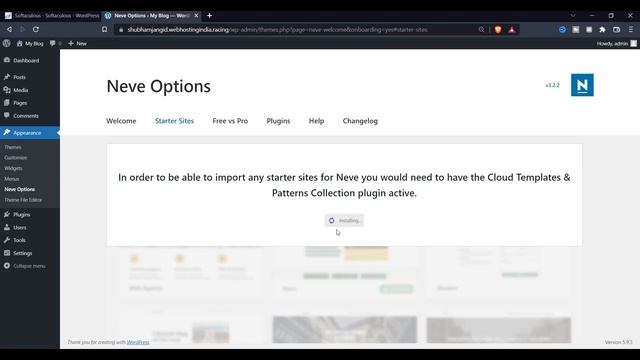Select Appearance in the sidebar
The width and height of the screenshot is (640, 360).
[30, 133]
